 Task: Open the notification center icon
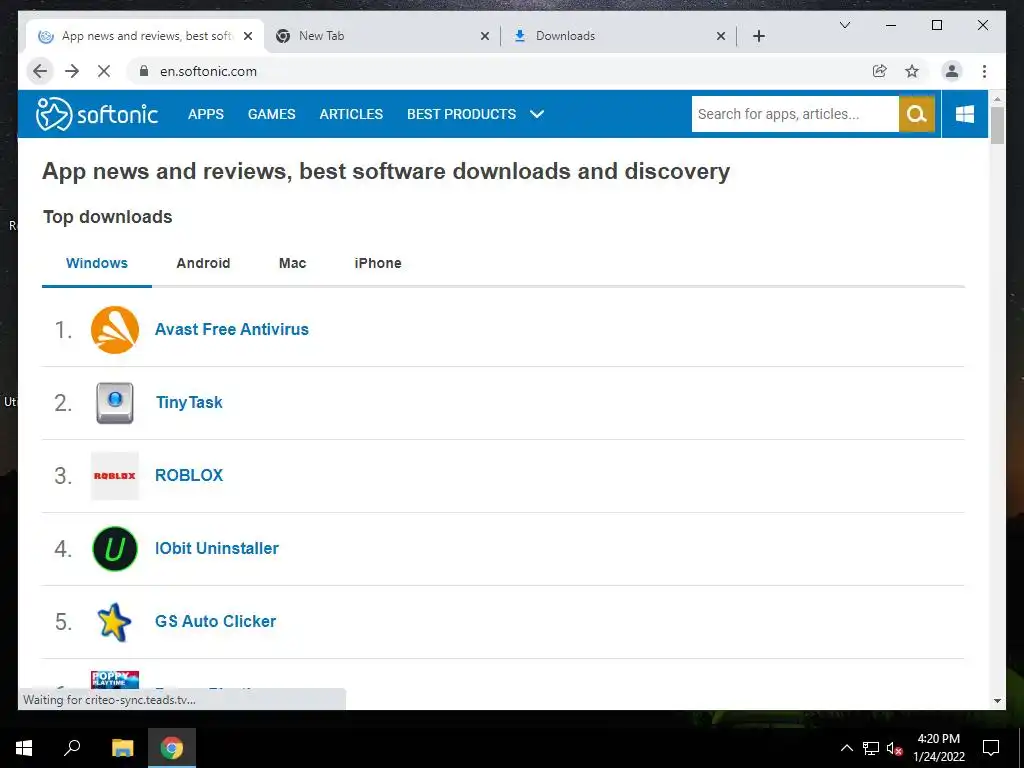(991, 748)
